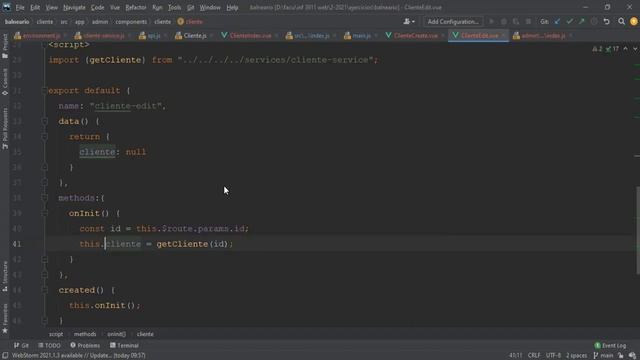This screenshot has width=640, height=360.
Task: Show Git history clock icon
Action: click(594, 22)
